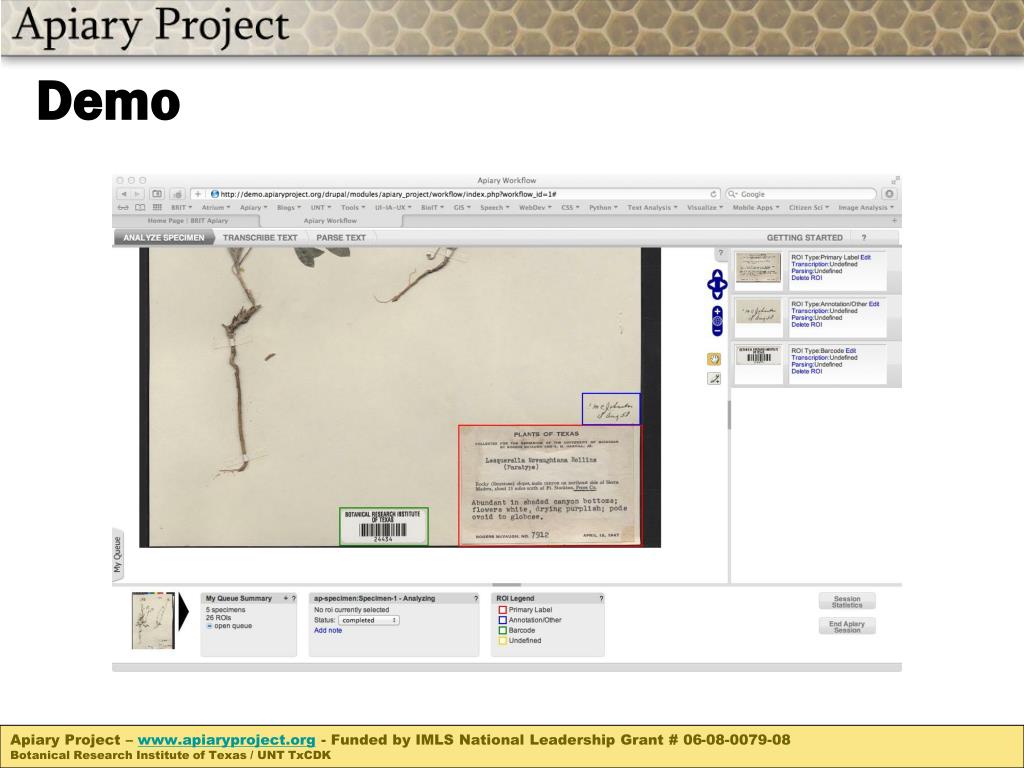Switch to the Parse Text tab
1024x768 pixels.
pos(341,238)
